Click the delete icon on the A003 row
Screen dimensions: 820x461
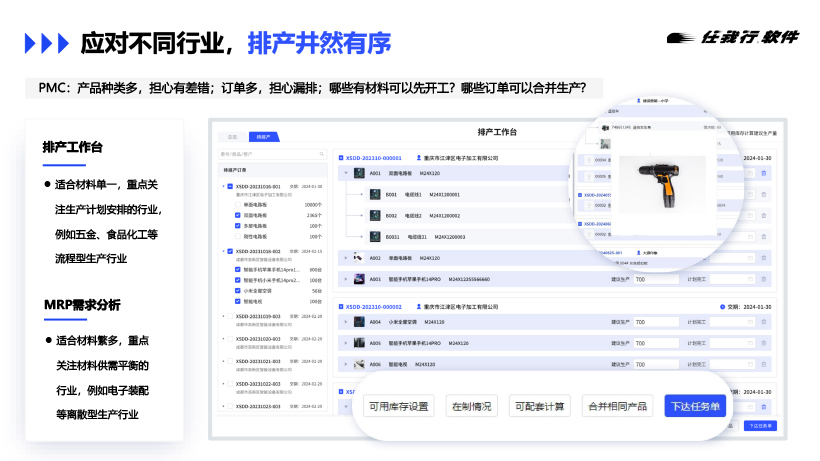tap(764, 279)
